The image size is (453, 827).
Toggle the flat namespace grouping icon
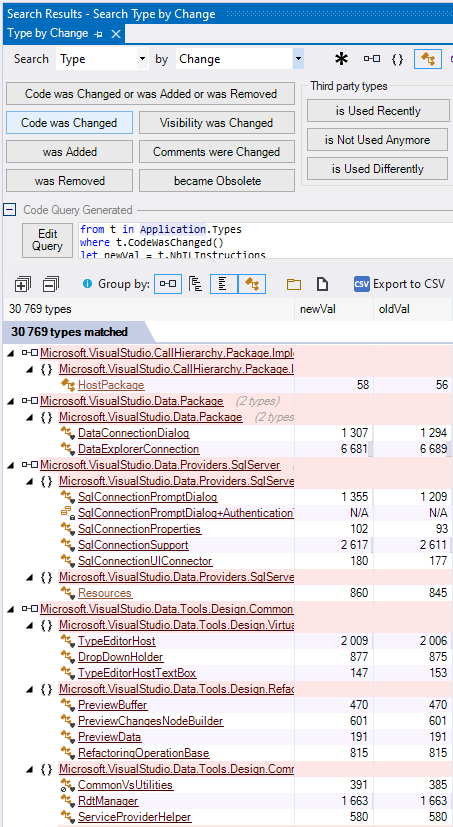pos(224,284)
